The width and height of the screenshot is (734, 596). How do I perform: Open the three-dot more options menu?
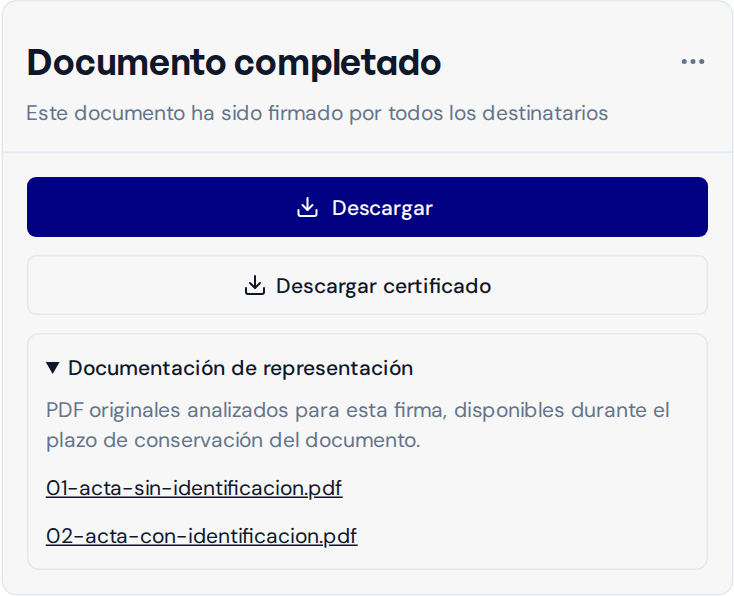[x=692, y=62]
